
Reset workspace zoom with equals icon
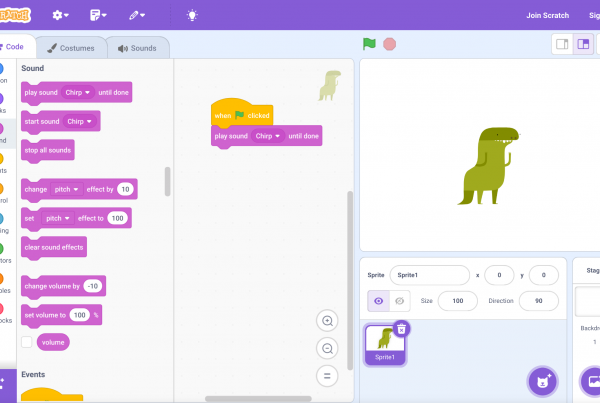[x=327, y=376]
